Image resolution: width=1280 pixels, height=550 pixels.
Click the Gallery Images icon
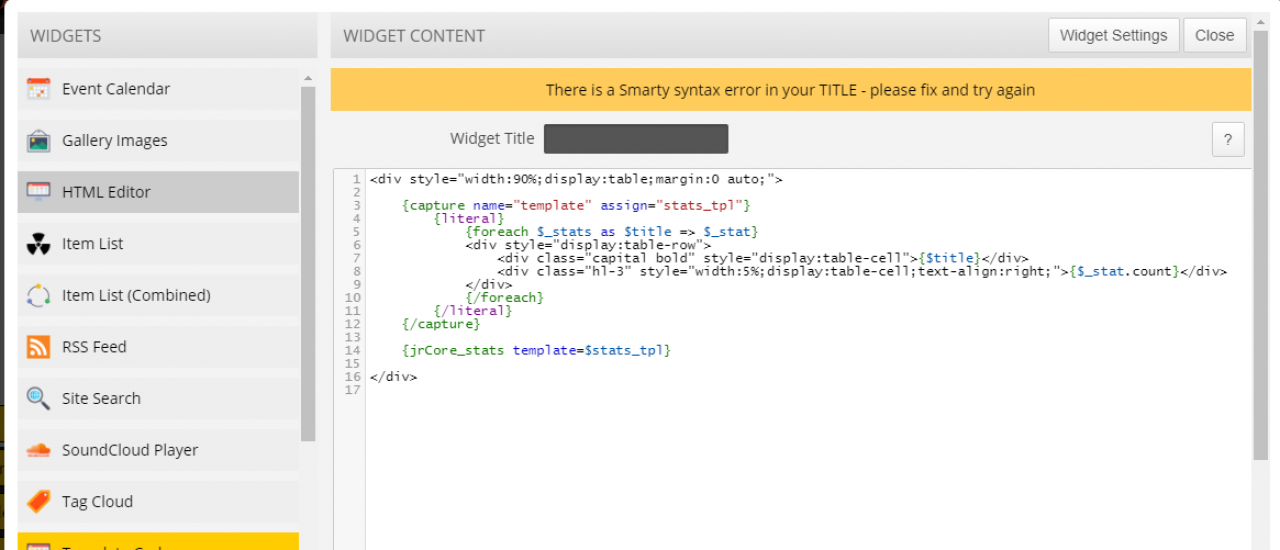pyautogui.click(x=39, y=141)
